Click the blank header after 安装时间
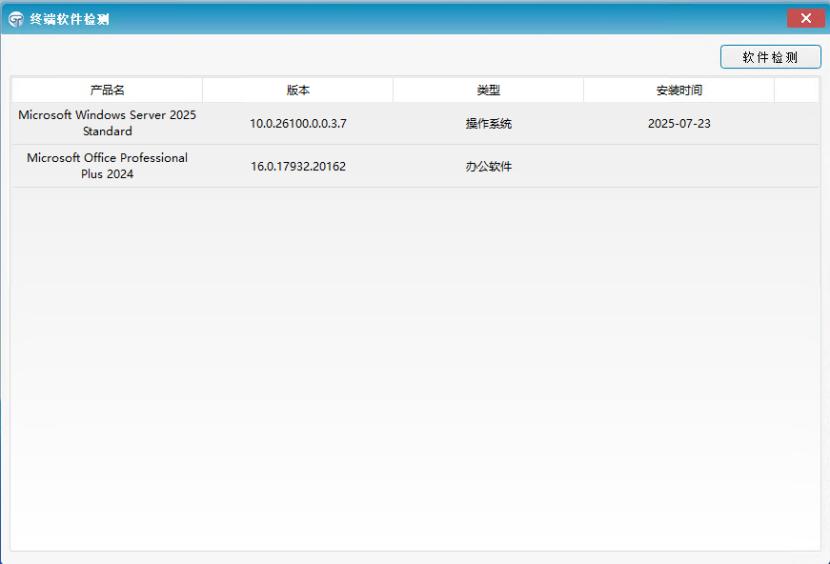830x564 pixels. tap(796, 90)
